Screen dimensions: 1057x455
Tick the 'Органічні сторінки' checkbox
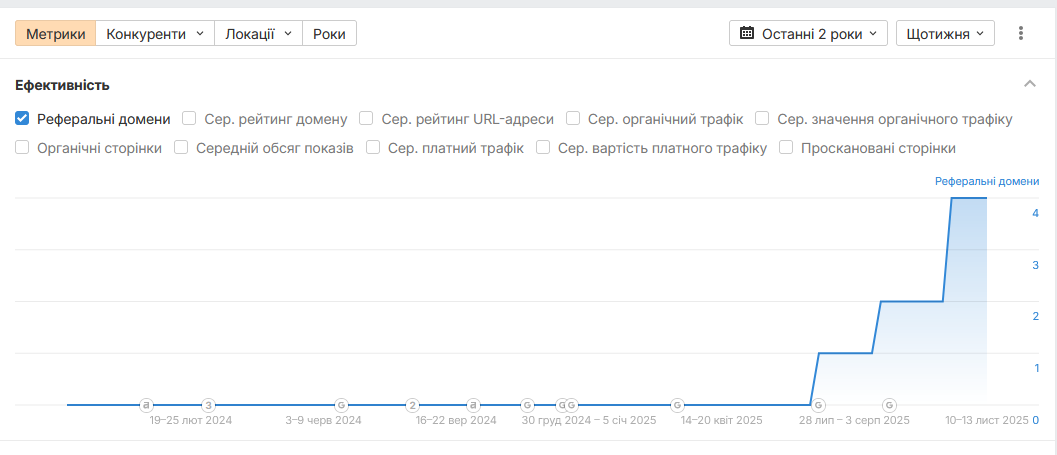click(x=22, y=148)
